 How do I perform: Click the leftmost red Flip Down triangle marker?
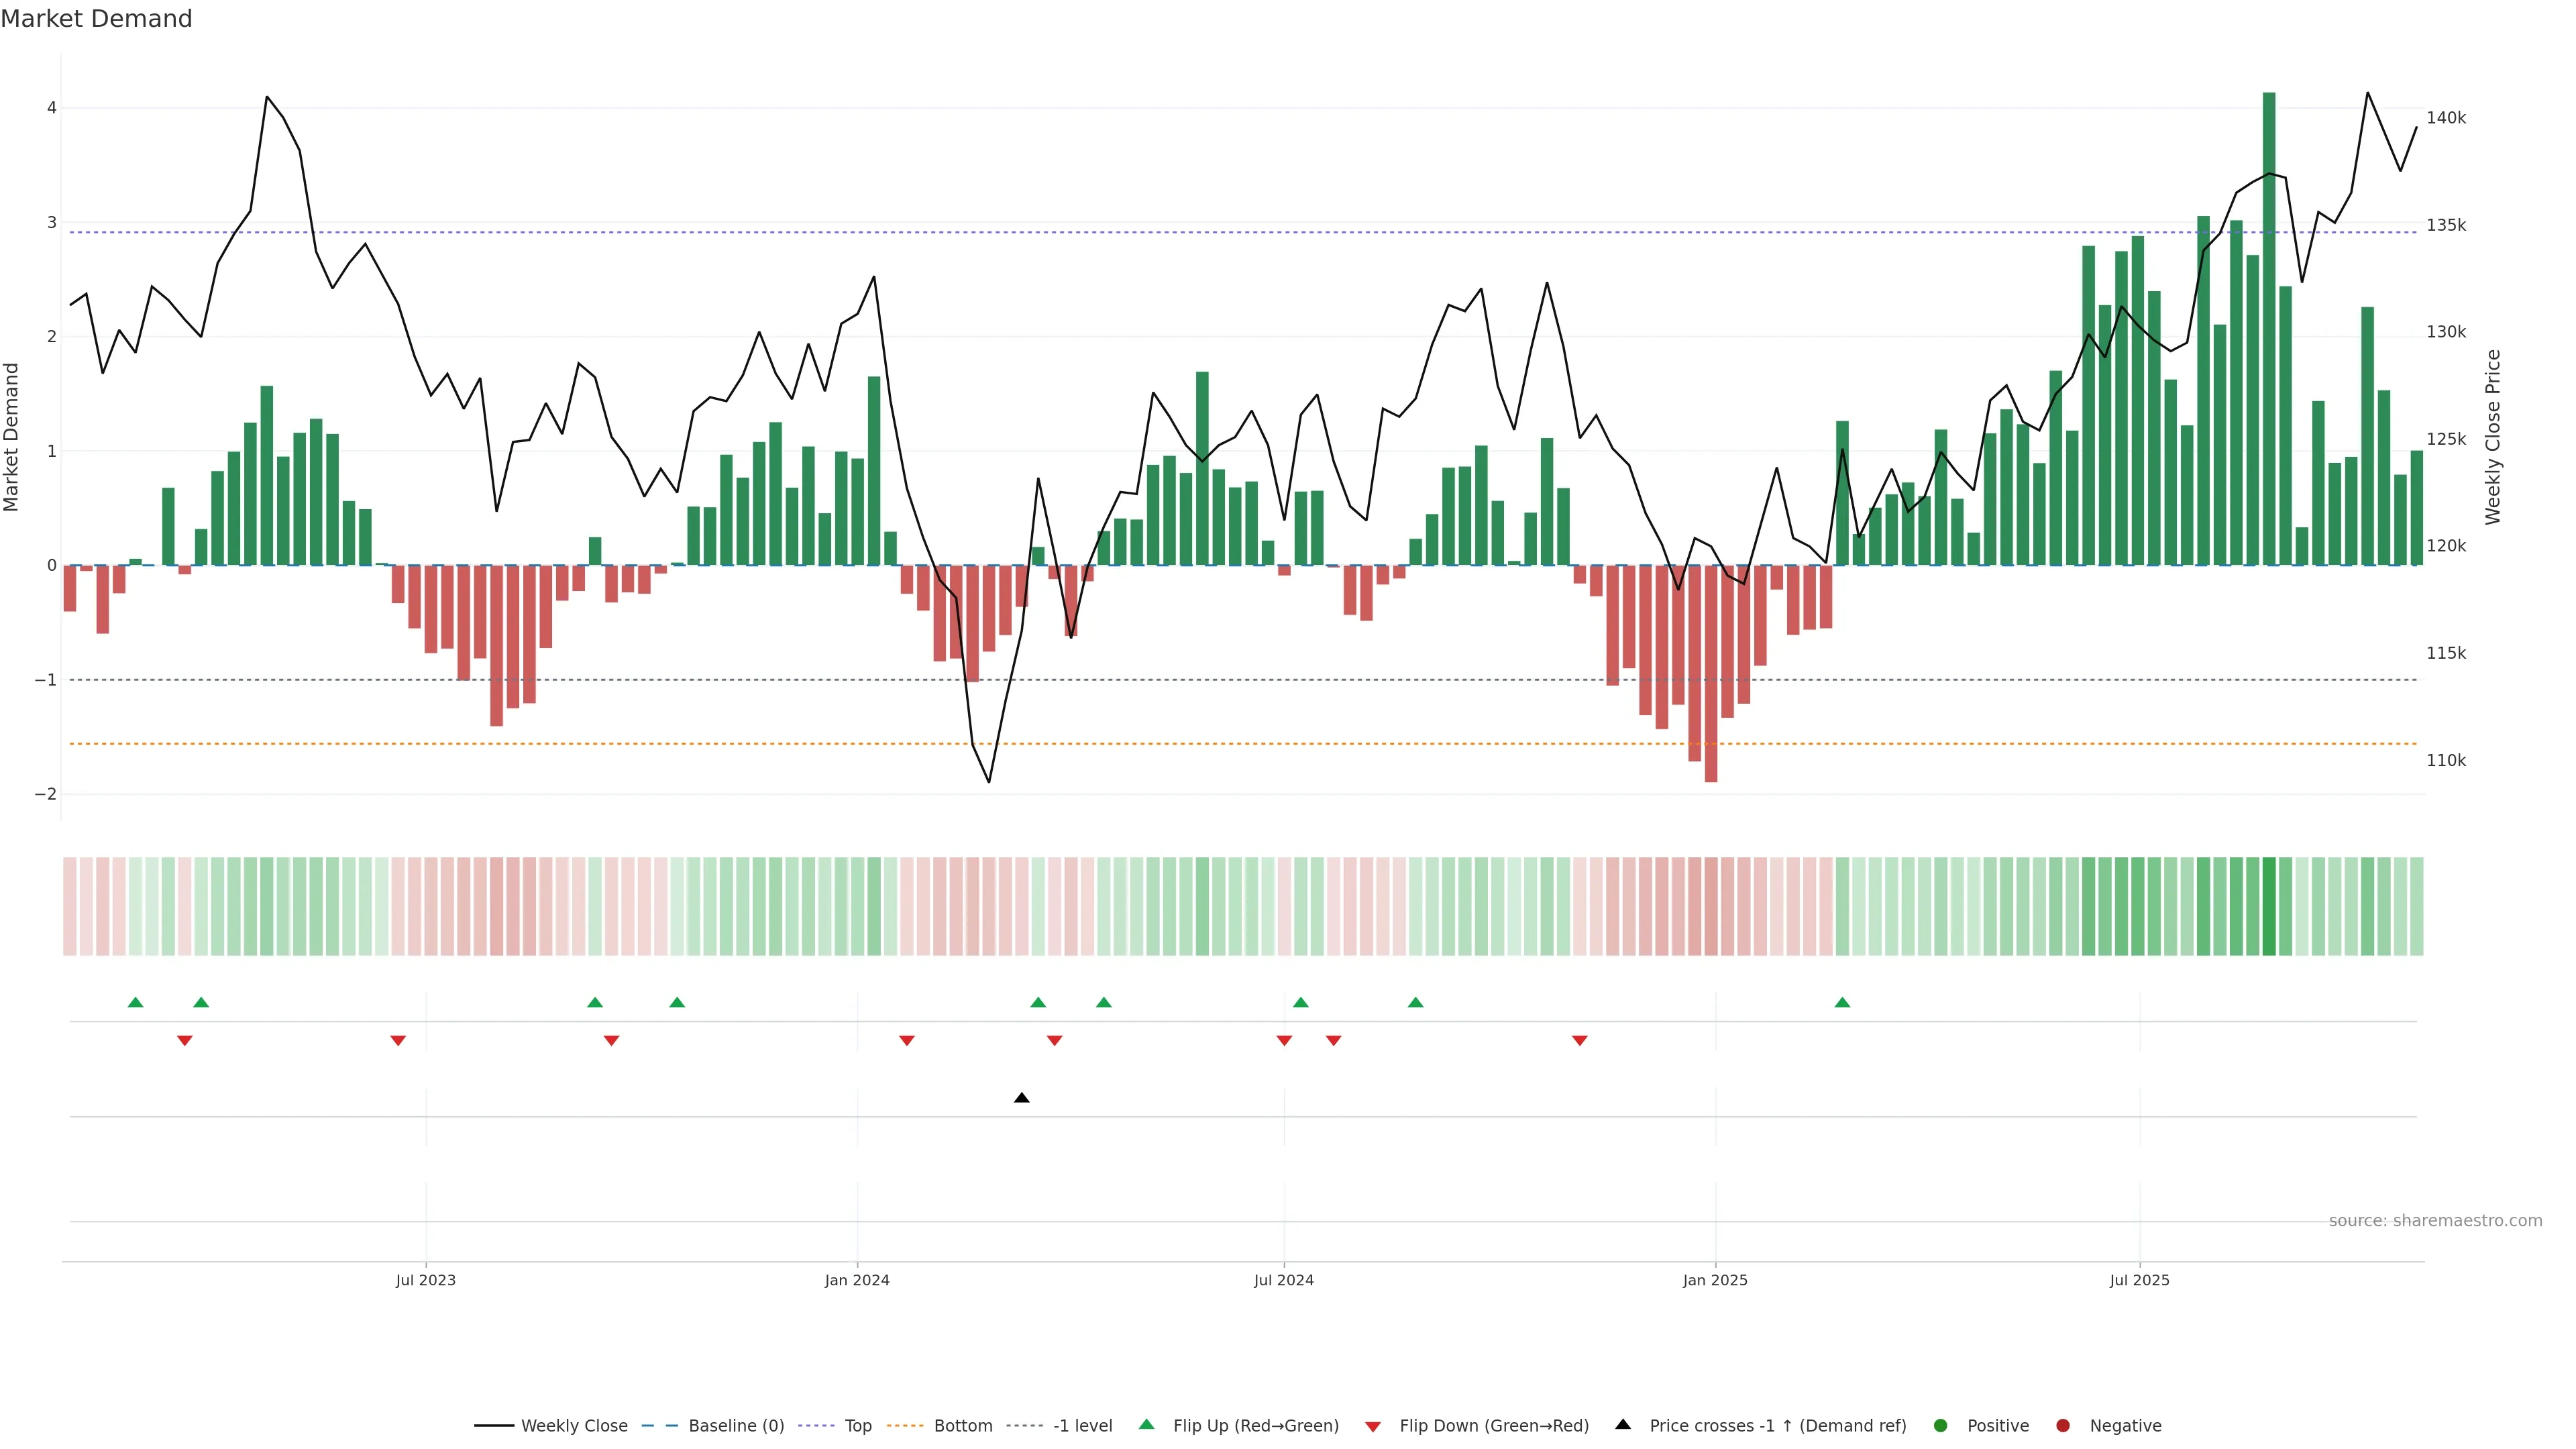pyautogui.click(x=184, y=1041)
